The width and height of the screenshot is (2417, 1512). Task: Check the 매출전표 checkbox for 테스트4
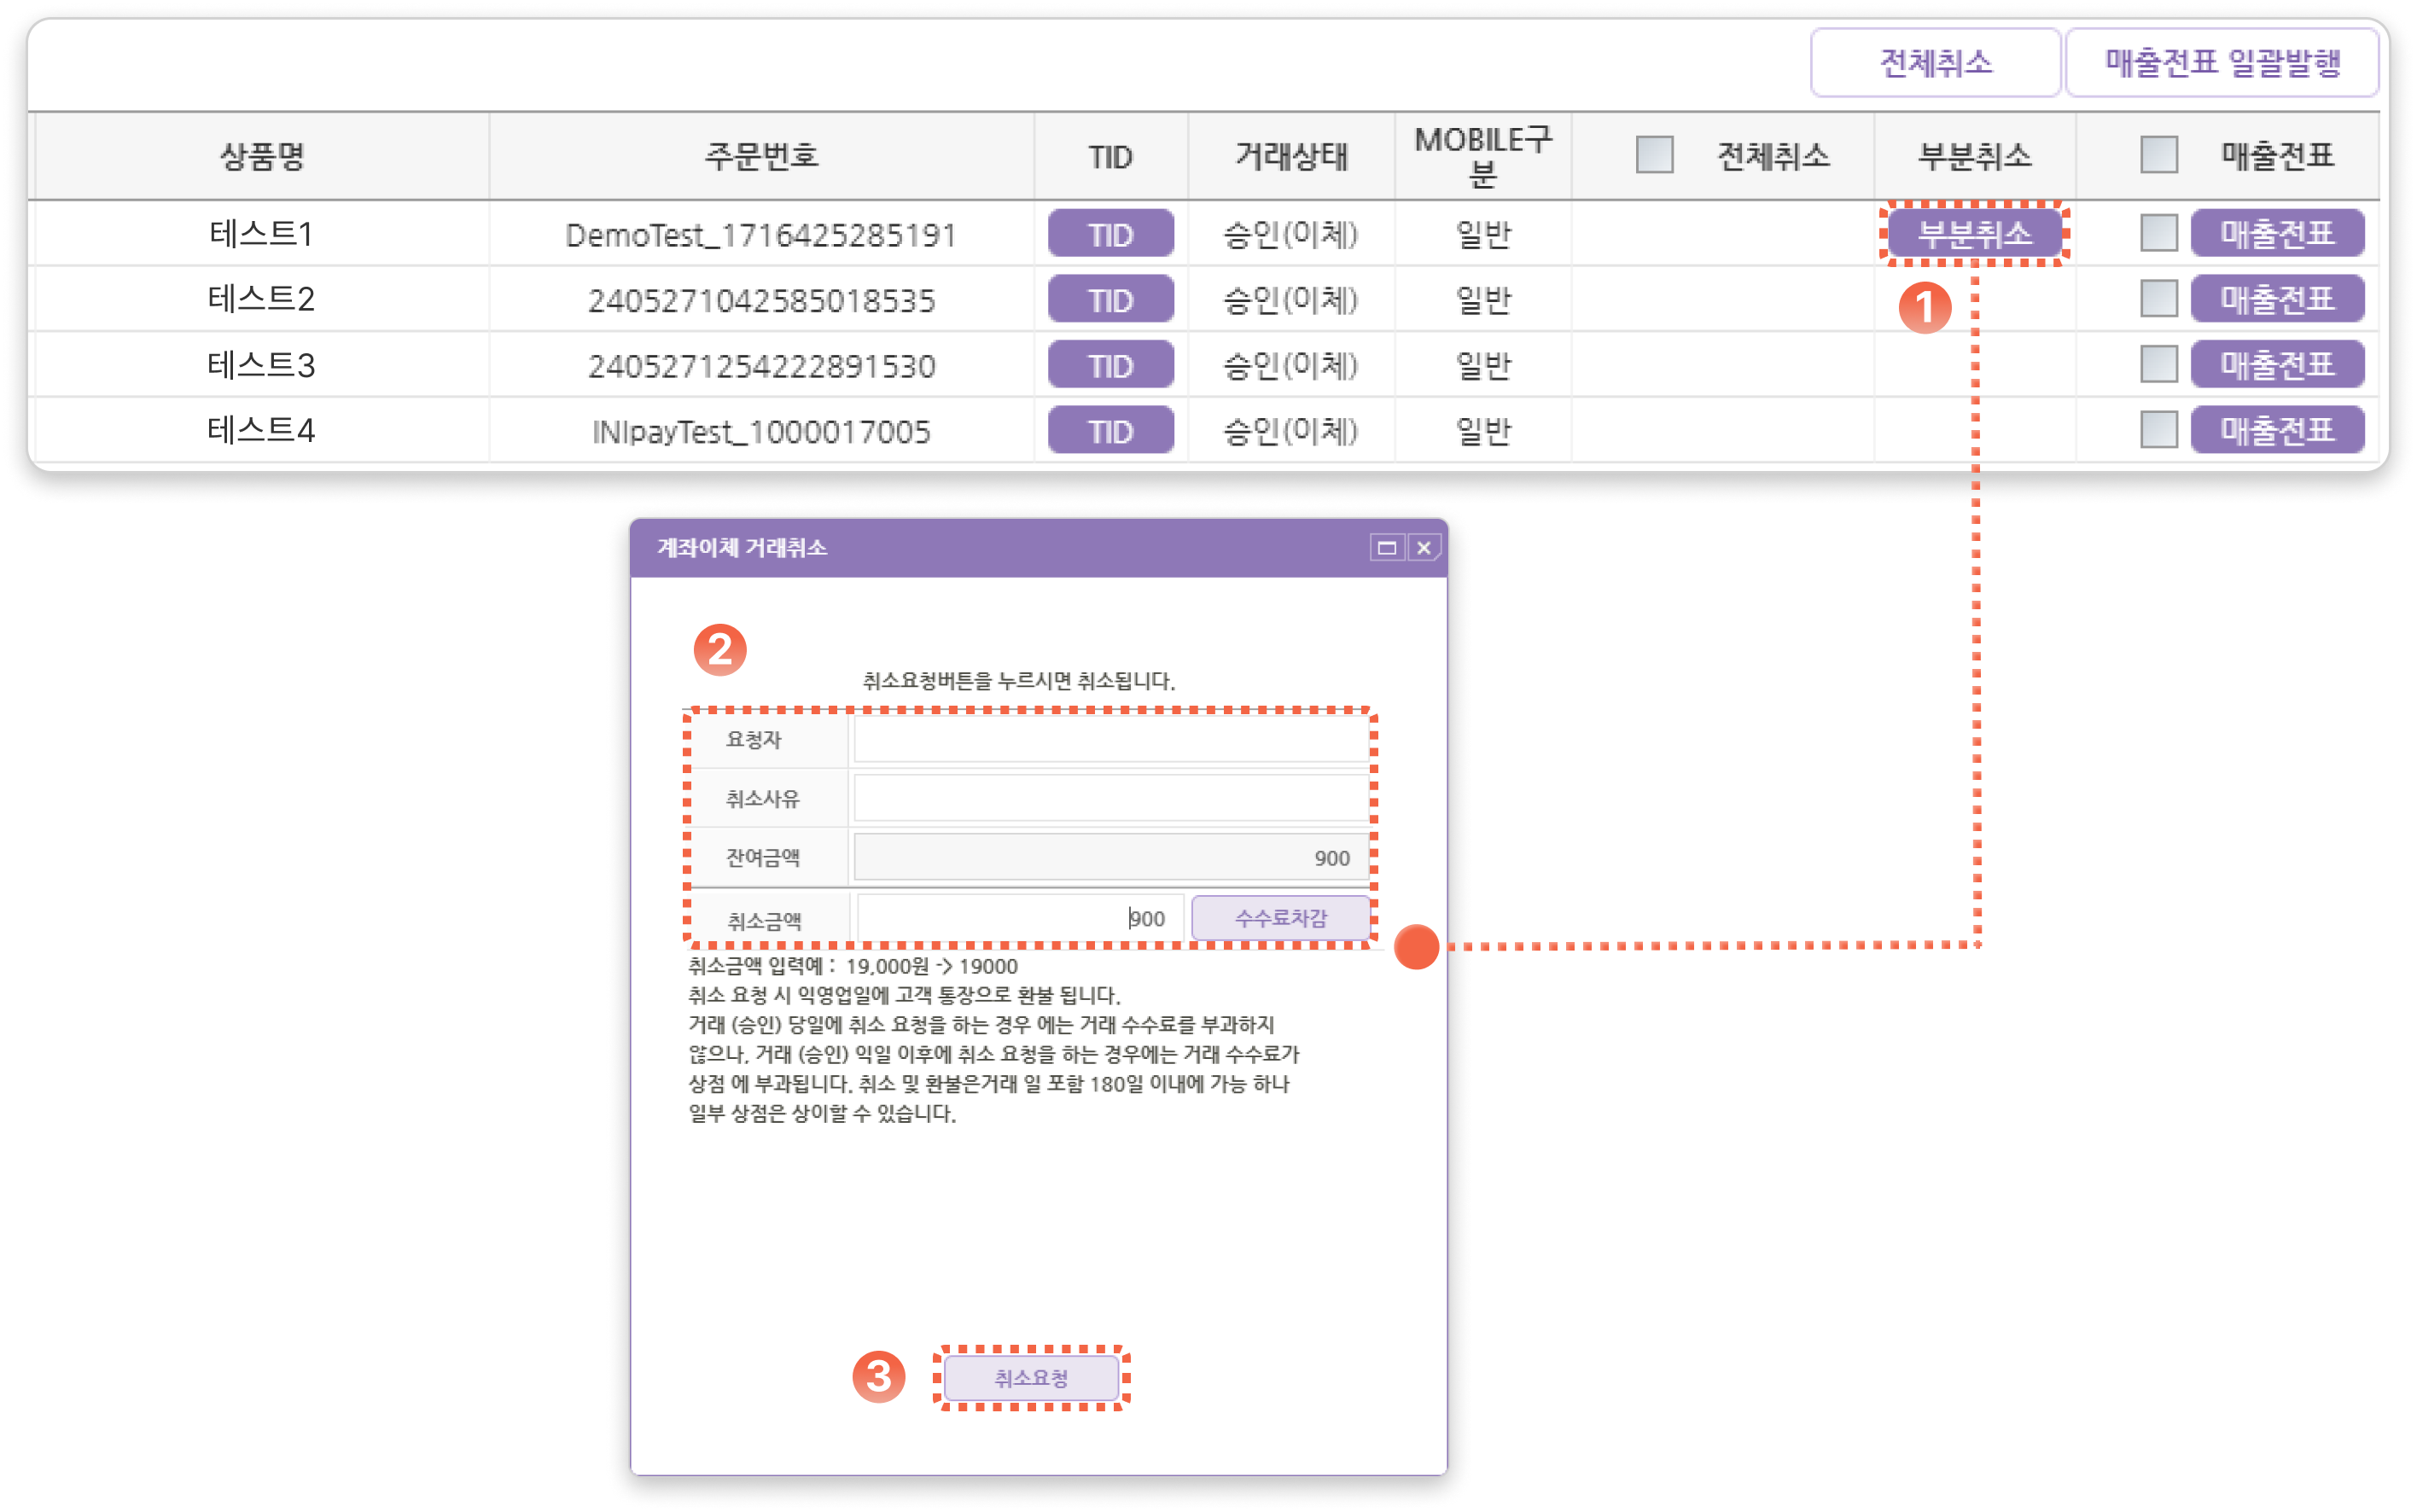click(2159, 430)
